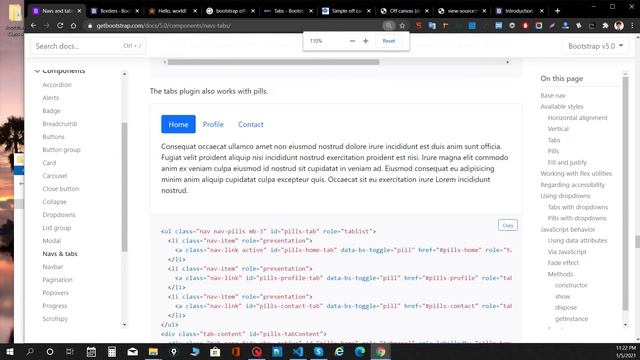Select the Contact pill tab
This screenshot has height=360, width=640.
pyautogui.click(x=251, y=124)
